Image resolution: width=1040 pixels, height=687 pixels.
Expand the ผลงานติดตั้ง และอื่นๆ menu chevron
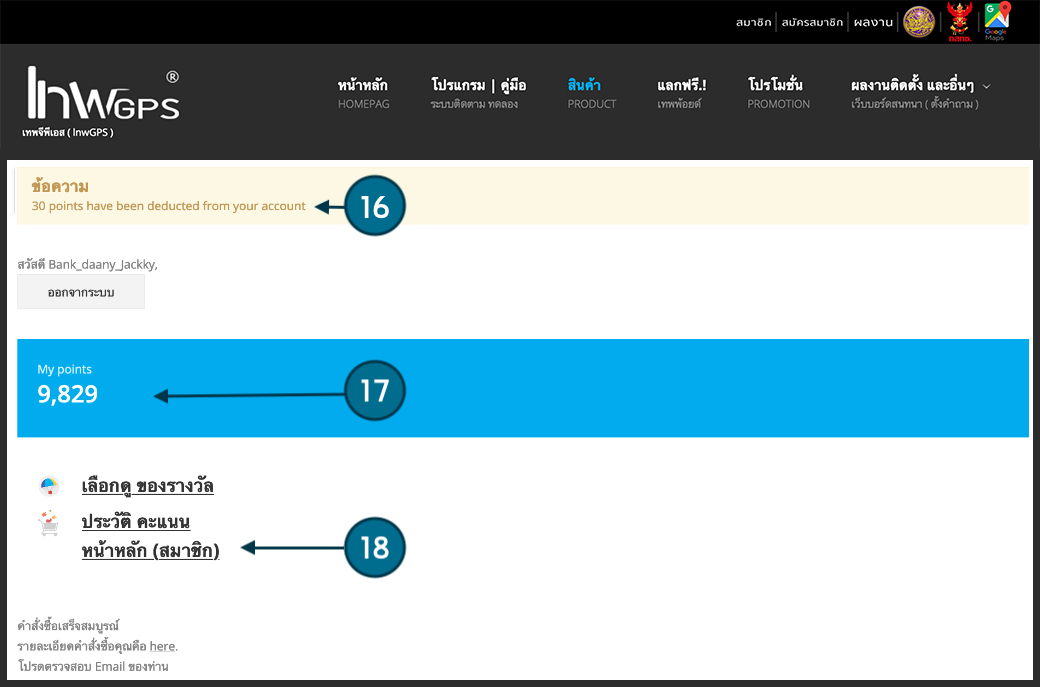[x=987, y=86]
